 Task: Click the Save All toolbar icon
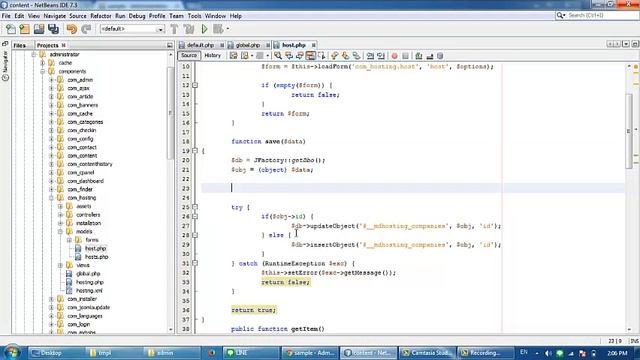[53, 29]
